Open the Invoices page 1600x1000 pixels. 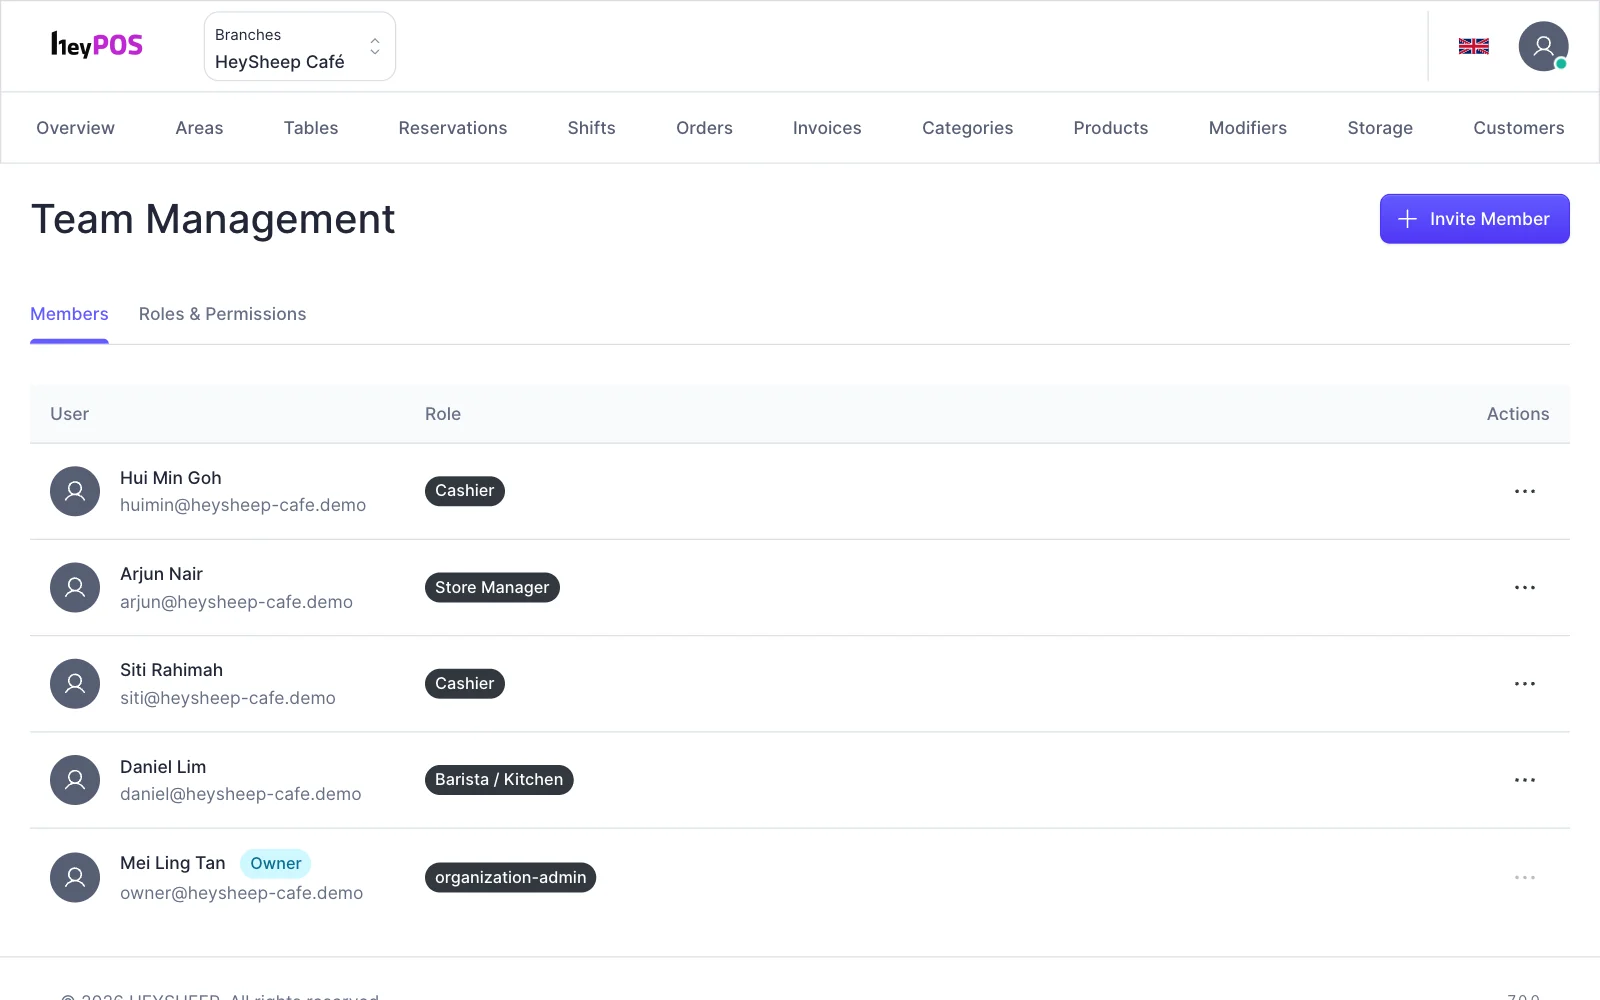tap(827, 128)
